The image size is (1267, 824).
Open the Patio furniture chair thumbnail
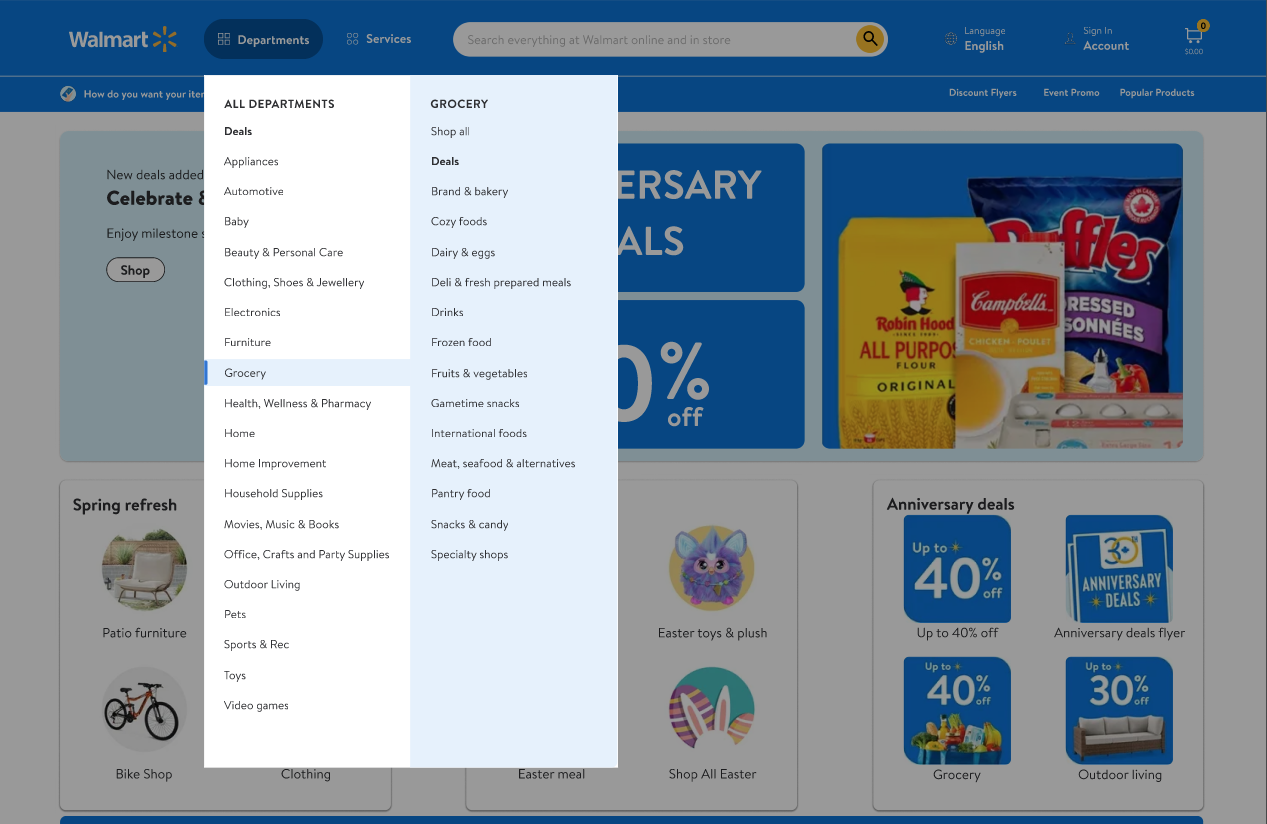click(x=144, y=568)
